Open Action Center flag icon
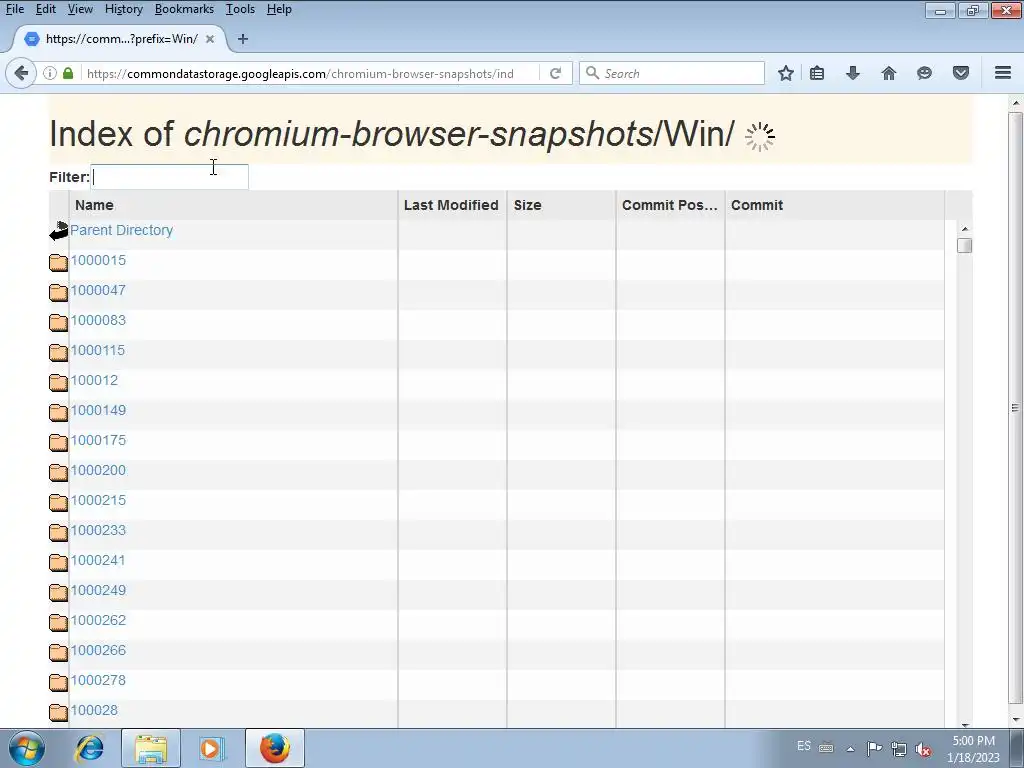This screenshot has height=768, width=1024. 874,748
